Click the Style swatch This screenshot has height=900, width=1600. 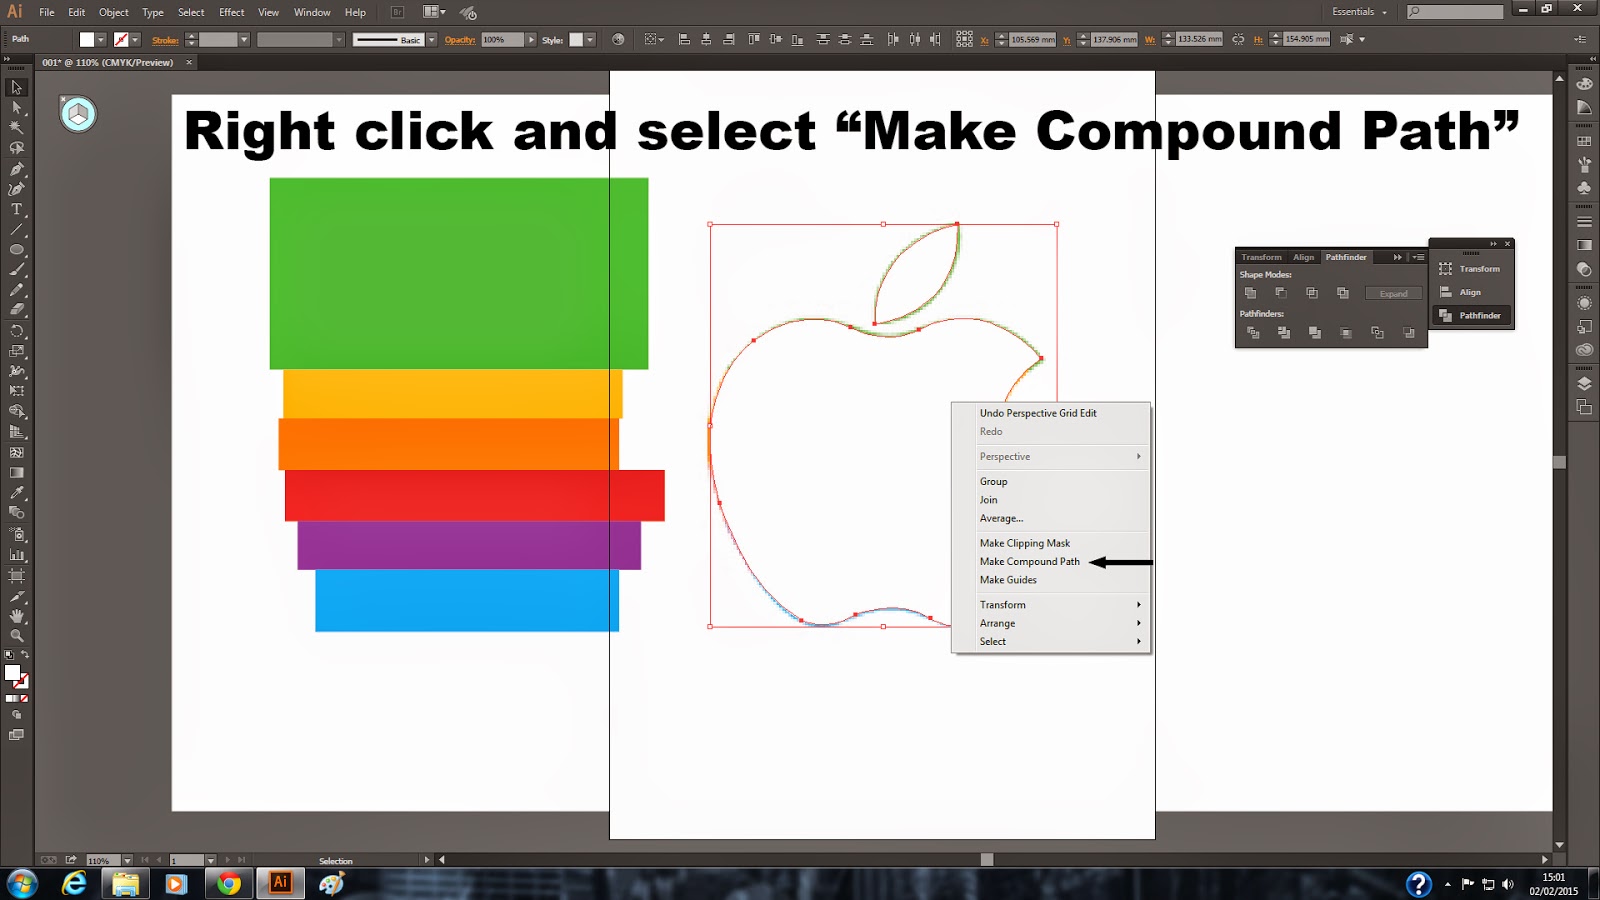576,40
